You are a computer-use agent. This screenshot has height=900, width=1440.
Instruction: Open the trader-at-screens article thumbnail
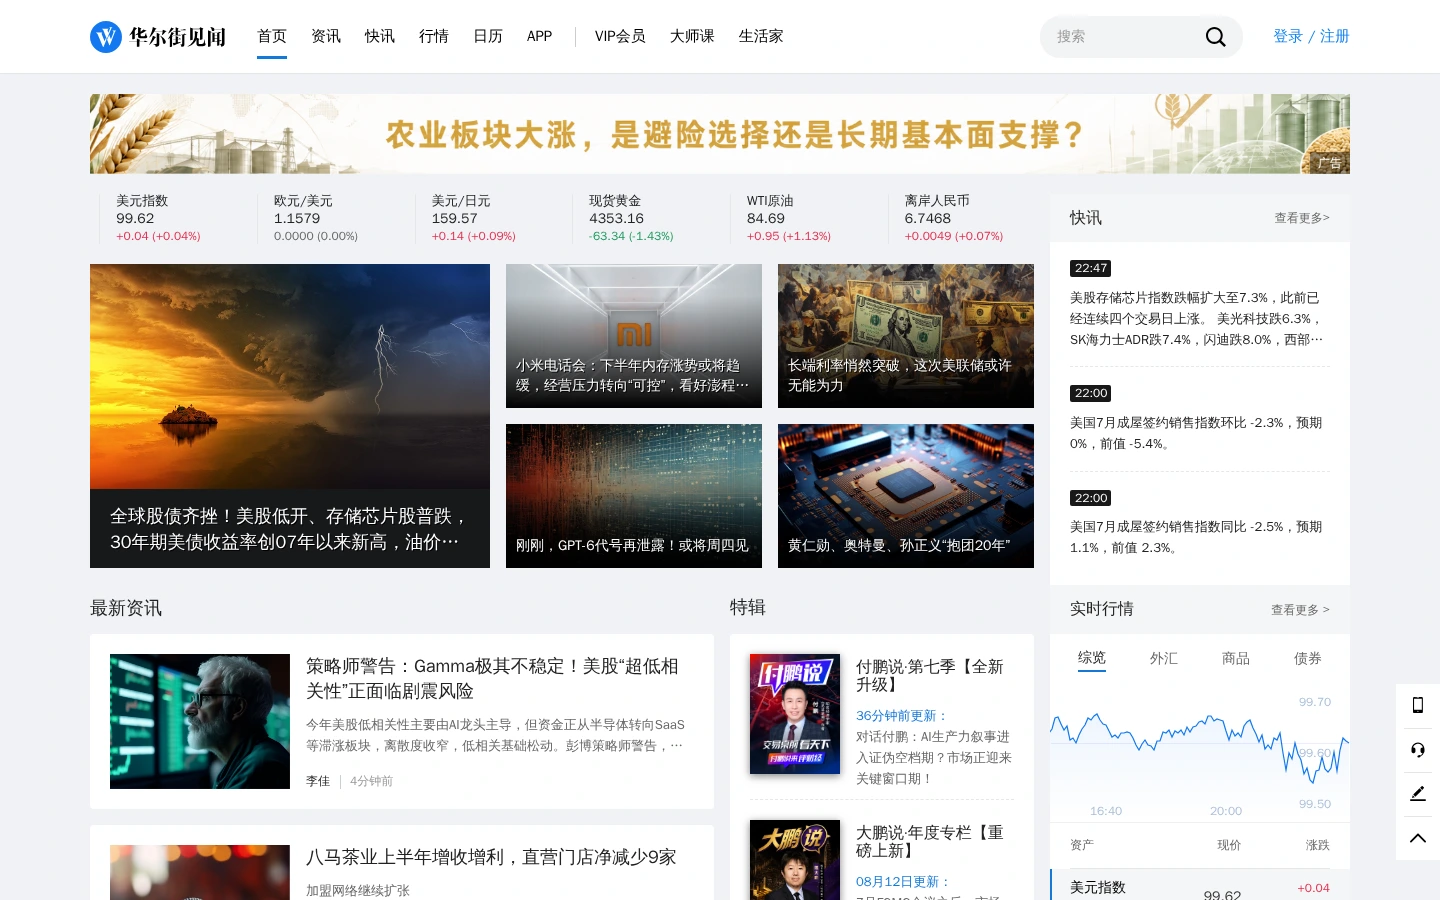pyautogui.click(x=200, y=722)
